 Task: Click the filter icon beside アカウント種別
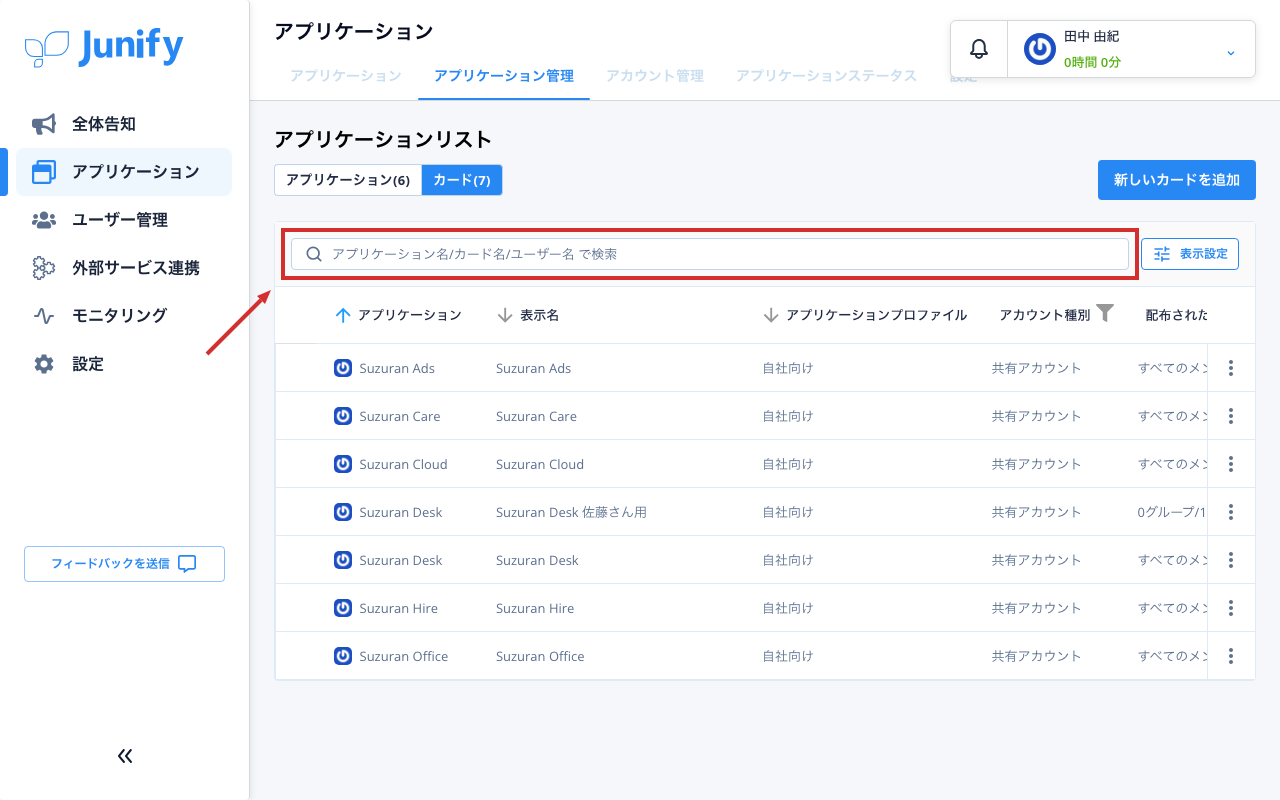coord(1105,313)
